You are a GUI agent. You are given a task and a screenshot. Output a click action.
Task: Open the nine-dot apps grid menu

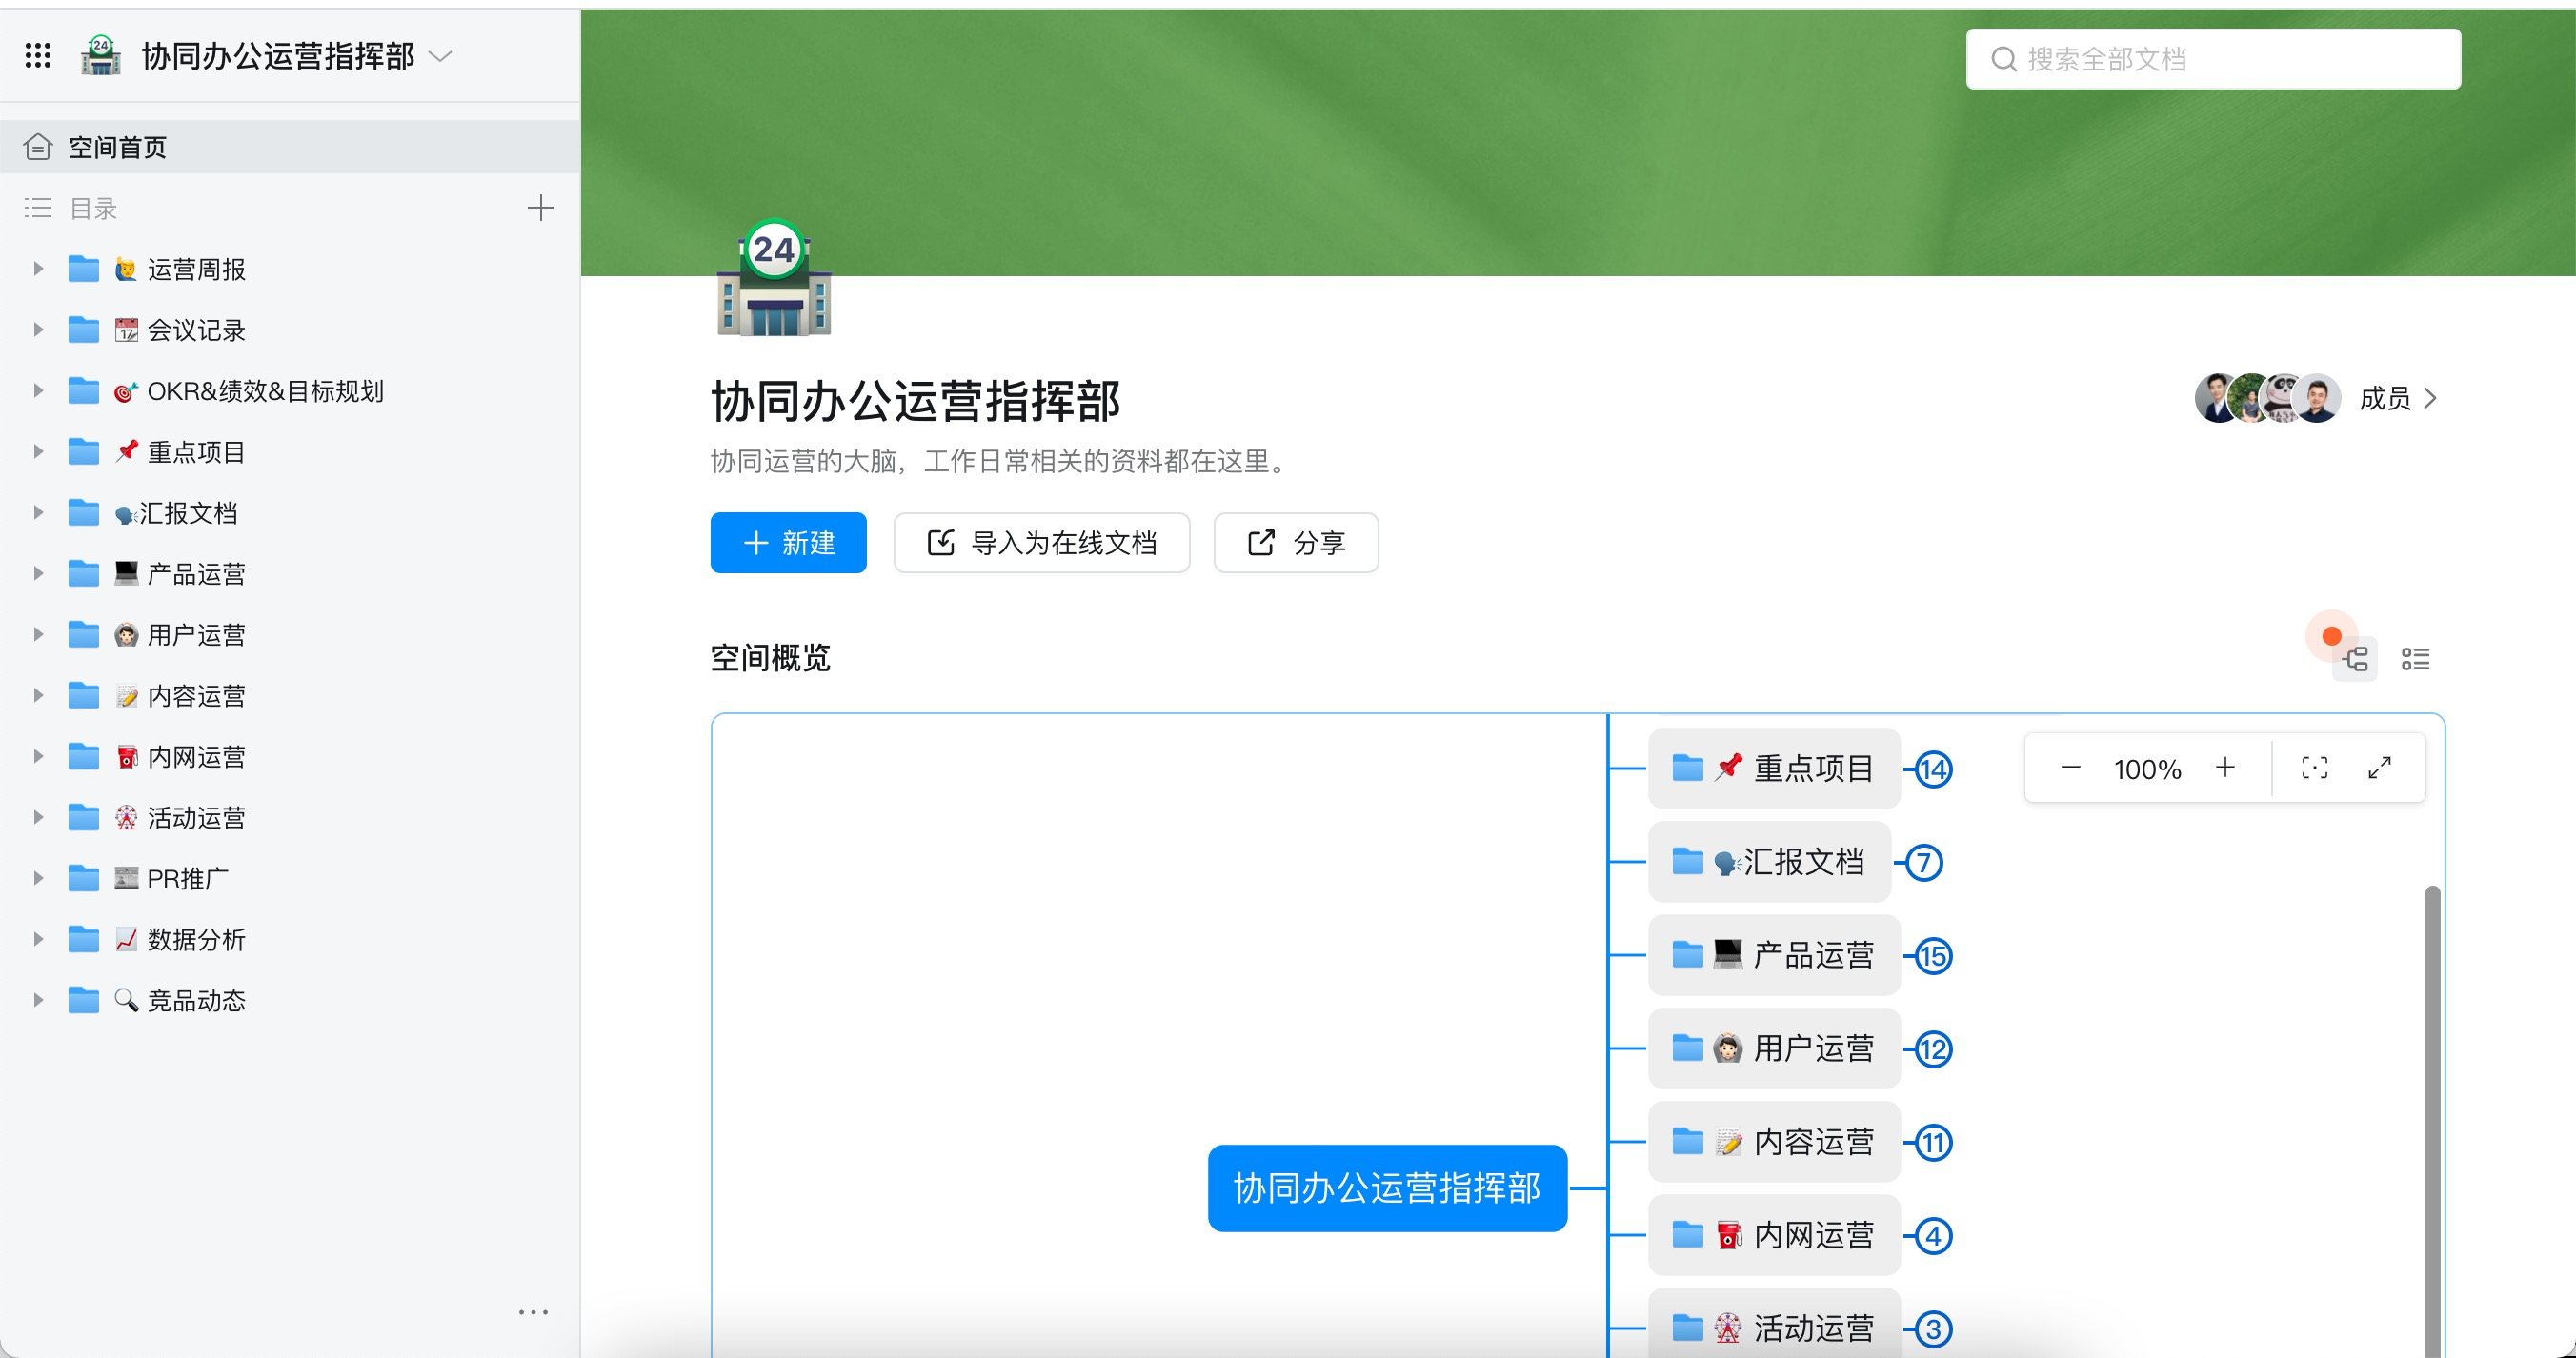tap(38, 57)
